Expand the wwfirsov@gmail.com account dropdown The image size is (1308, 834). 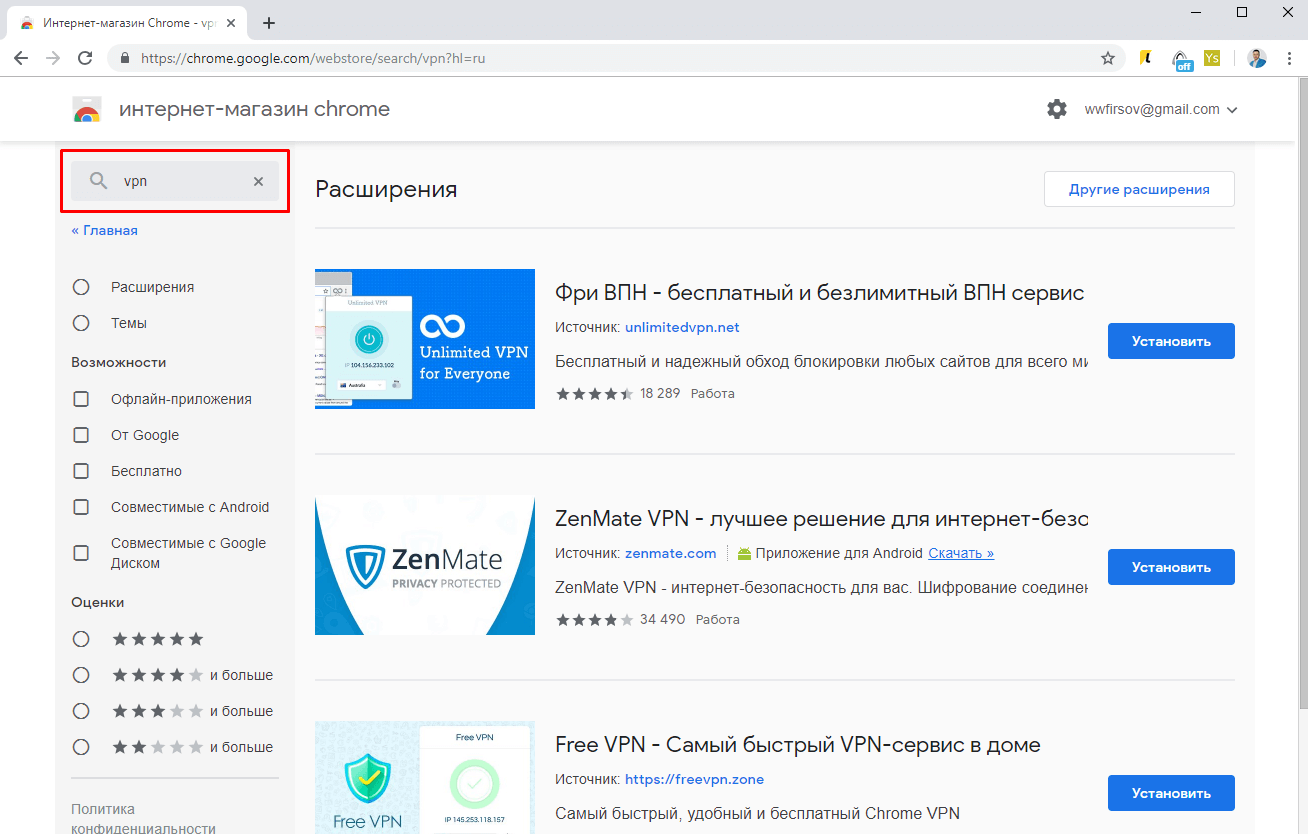(1161, 110)
